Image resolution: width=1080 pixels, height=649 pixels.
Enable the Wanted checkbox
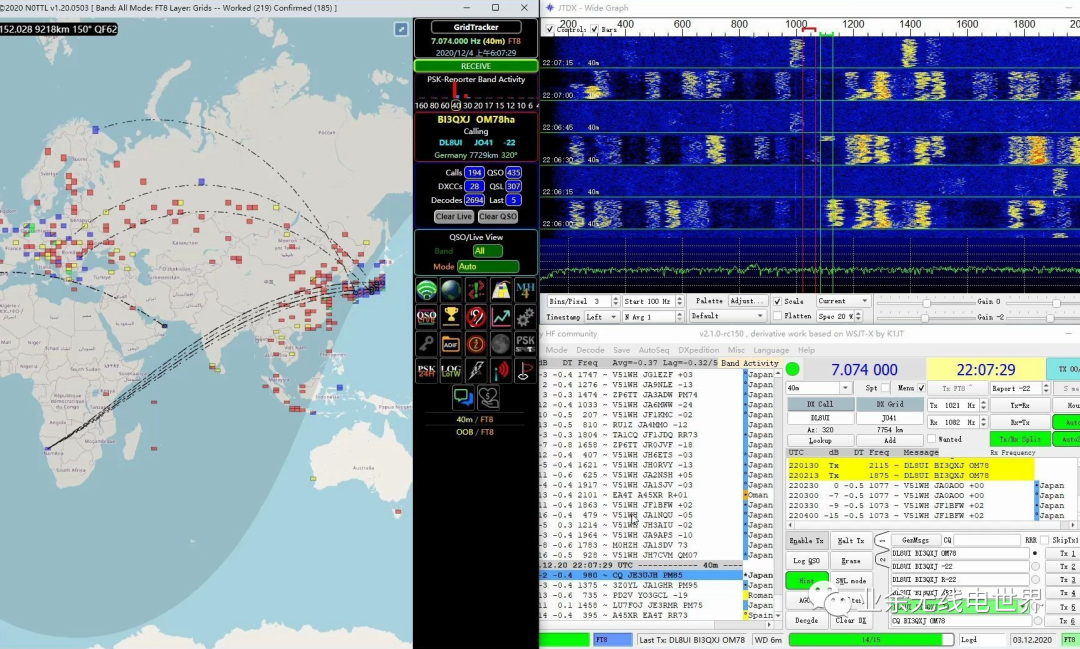click(x=931, y=439)
